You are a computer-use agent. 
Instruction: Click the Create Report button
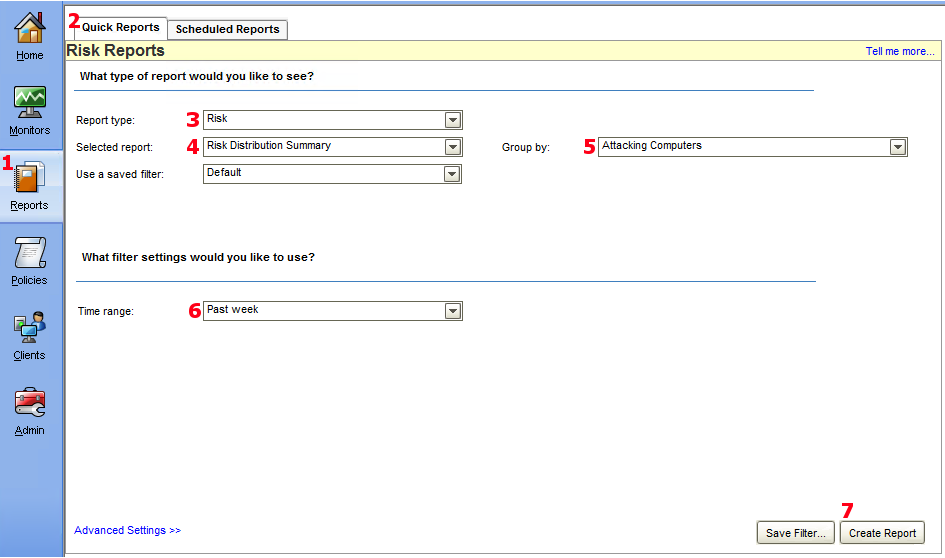tap(882, 533)
